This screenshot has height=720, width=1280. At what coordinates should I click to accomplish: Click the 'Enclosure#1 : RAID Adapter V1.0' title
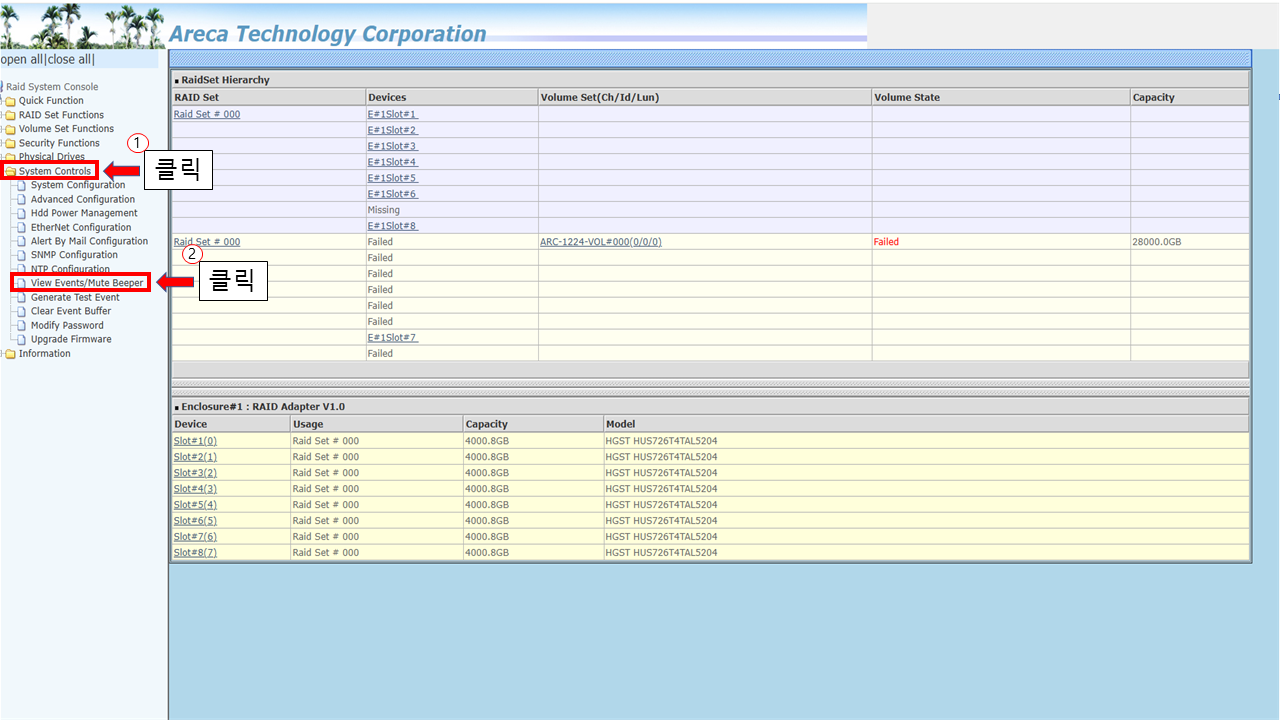tap(263, 407)
